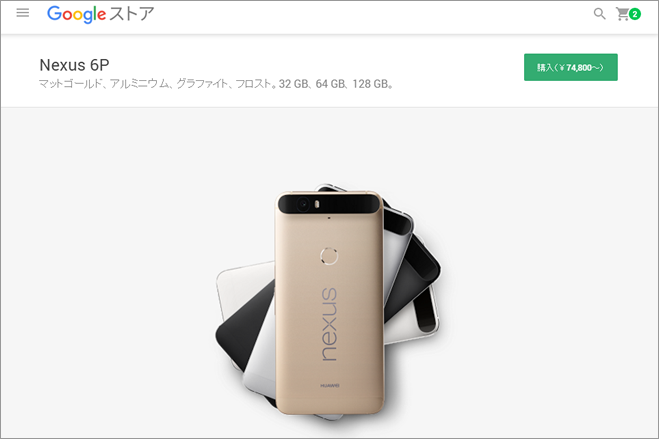
Task: Open the search magnifier icon
Action: coord(599,14)
